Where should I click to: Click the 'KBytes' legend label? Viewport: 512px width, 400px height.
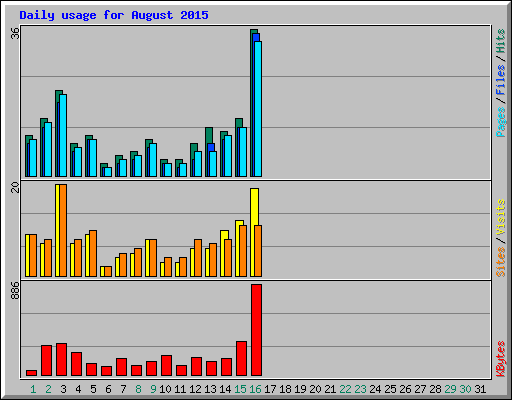(x=500, y=359)
